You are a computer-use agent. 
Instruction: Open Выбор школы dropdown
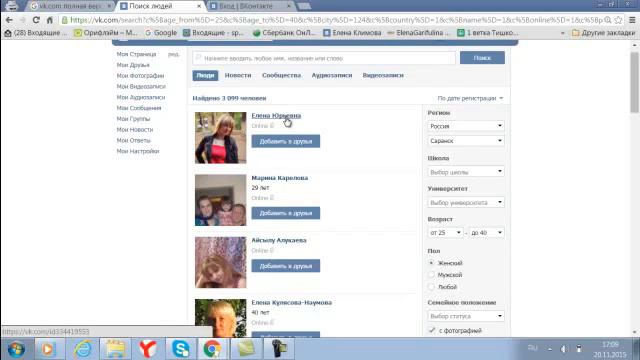(466, 172)
